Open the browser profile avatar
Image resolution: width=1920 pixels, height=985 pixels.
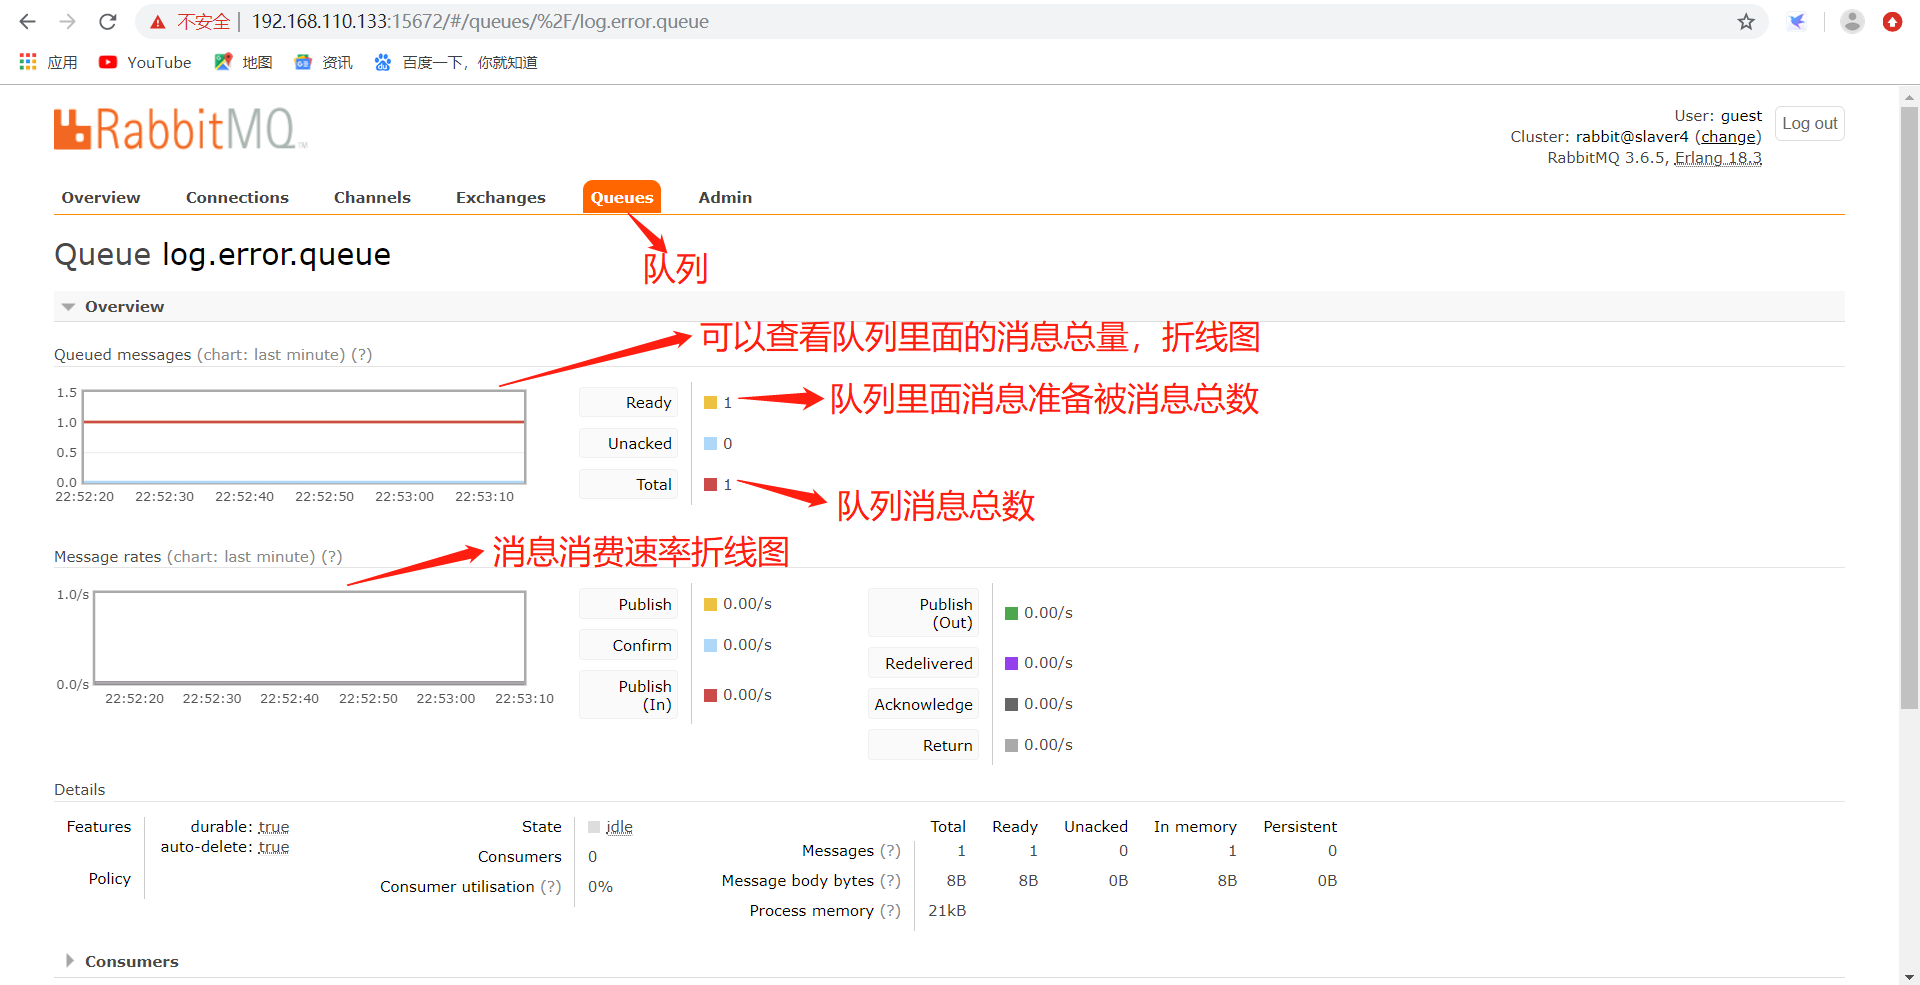[x=1851, y=21]
